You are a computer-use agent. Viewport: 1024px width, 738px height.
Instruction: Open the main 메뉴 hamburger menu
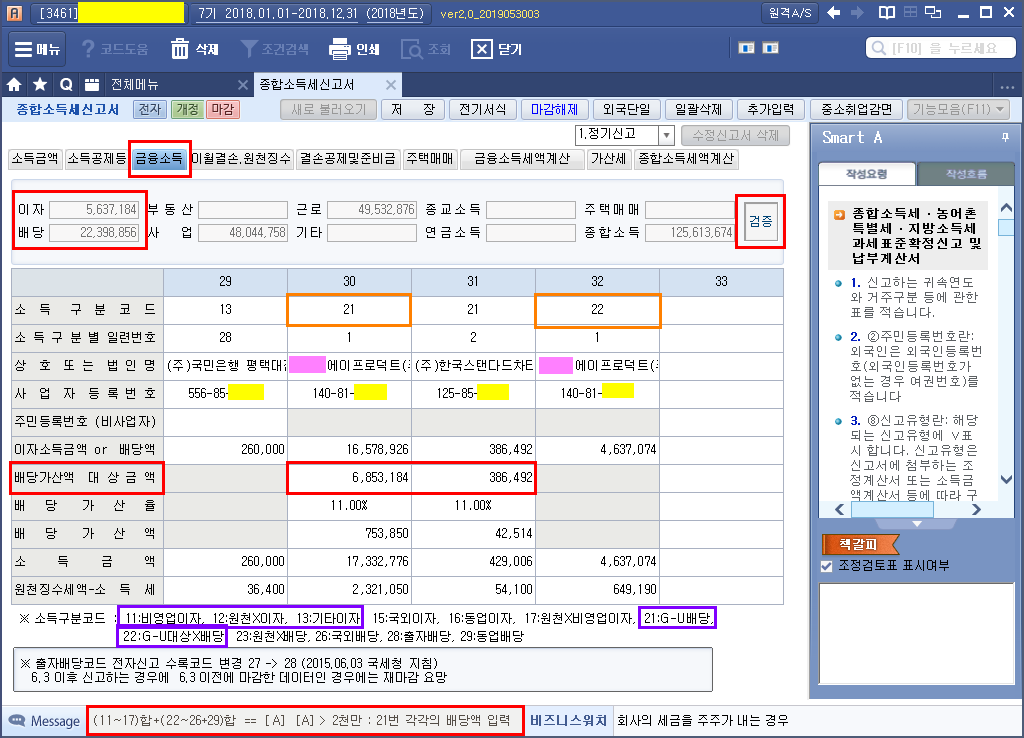click(x=38, y=49)
